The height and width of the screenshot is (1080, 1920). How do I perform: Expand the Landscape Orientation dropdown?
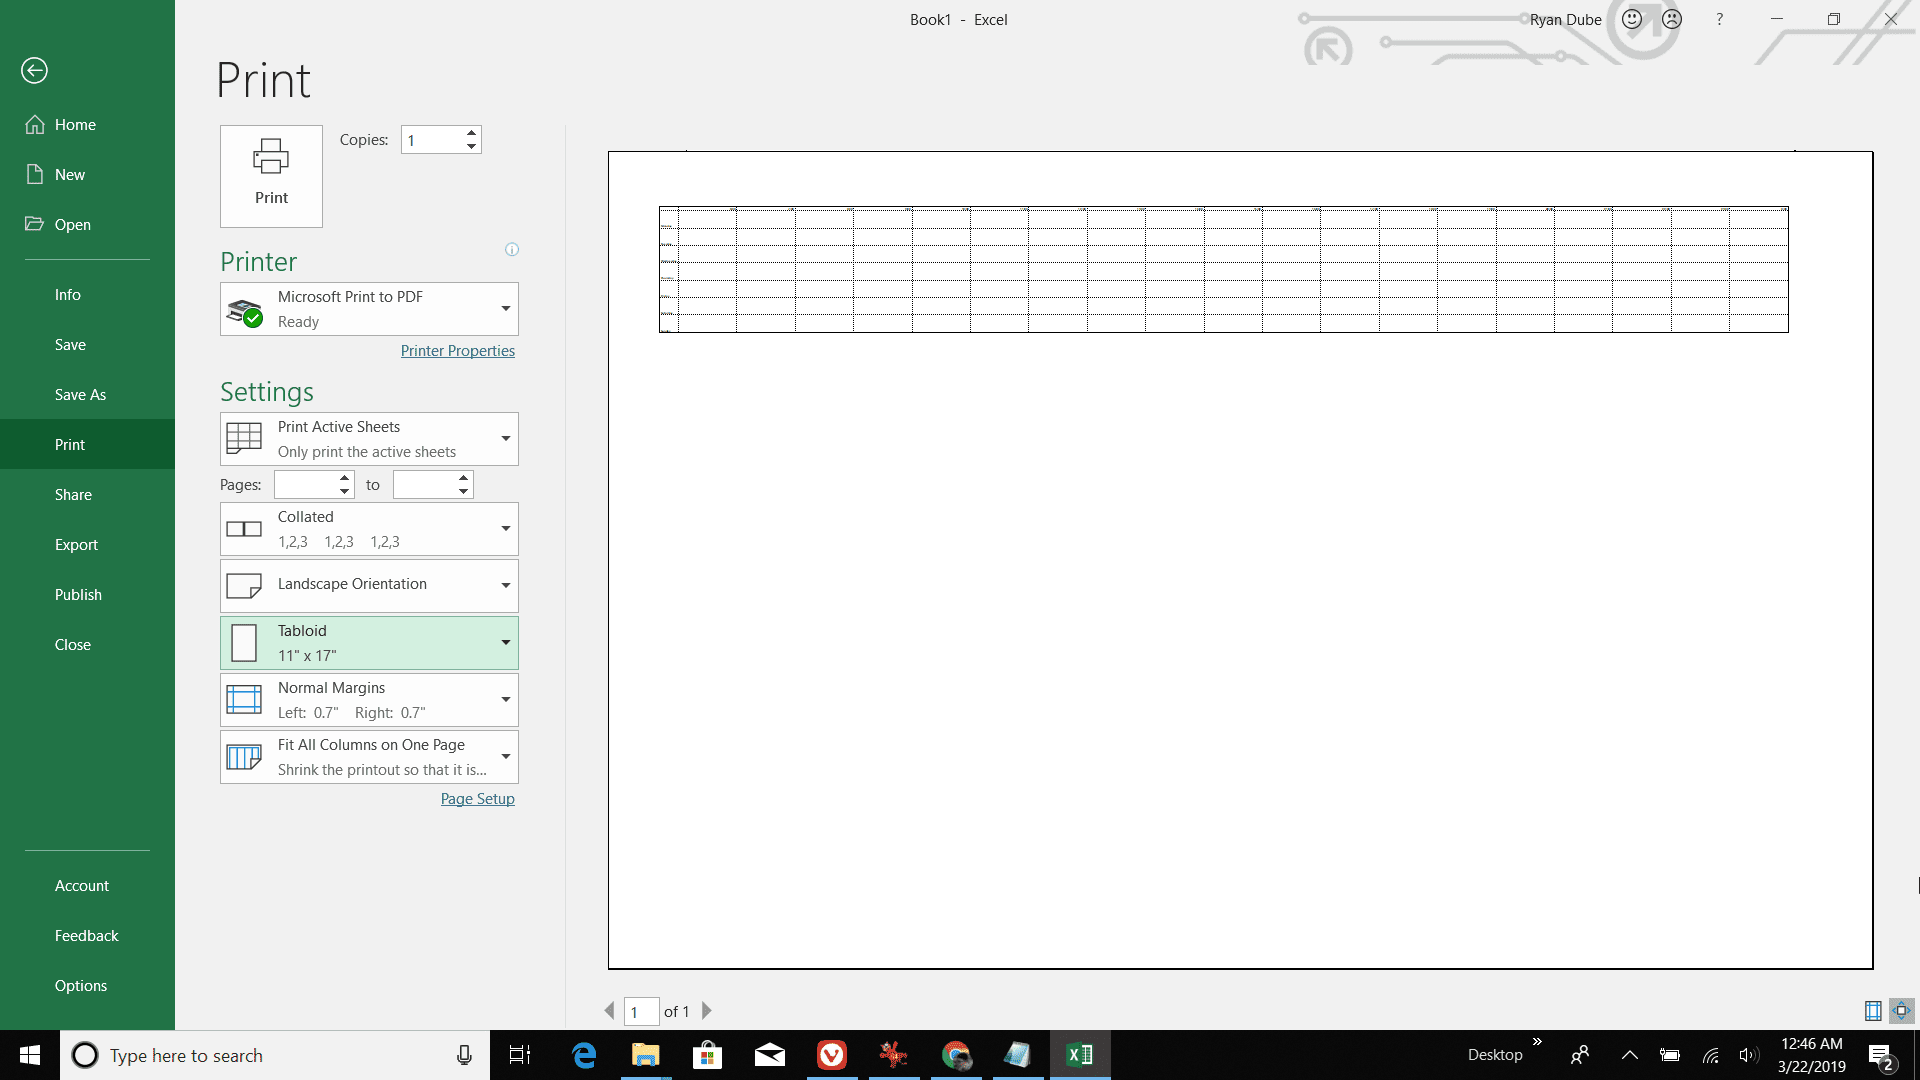tap(505, 585)
